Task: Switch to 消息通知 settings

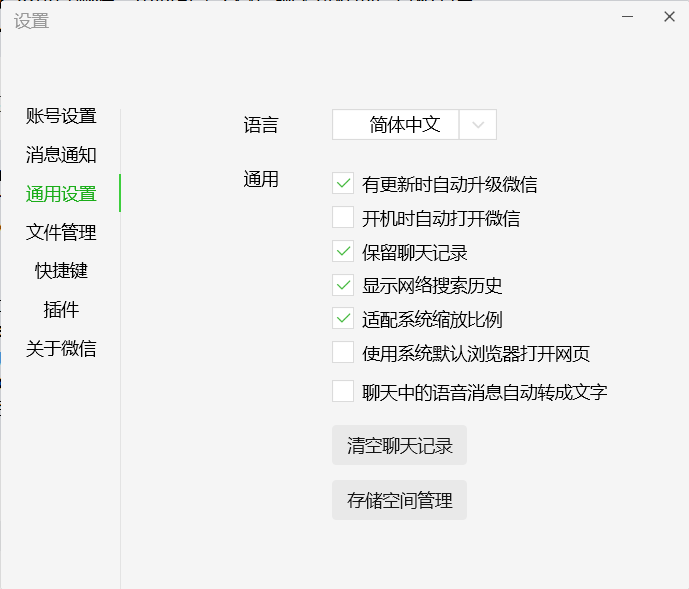Action: tap(61, 155)
